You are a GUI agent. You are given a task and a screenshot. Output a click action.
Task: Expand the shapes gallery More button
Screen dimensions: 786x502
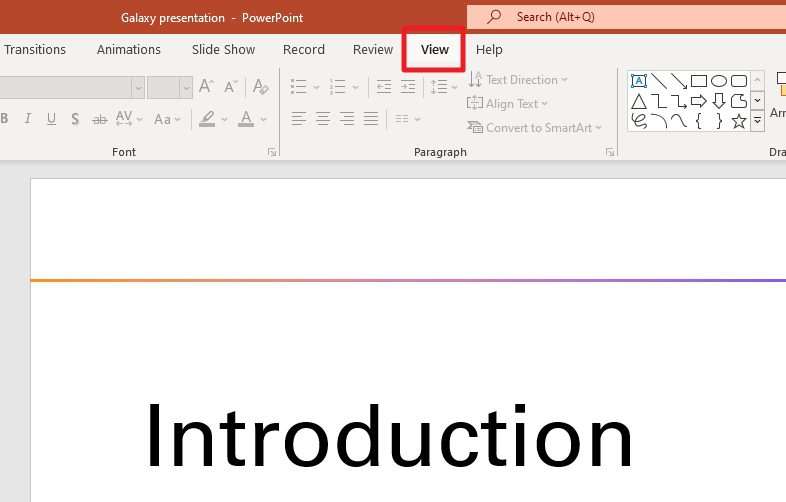pos(757,121)
